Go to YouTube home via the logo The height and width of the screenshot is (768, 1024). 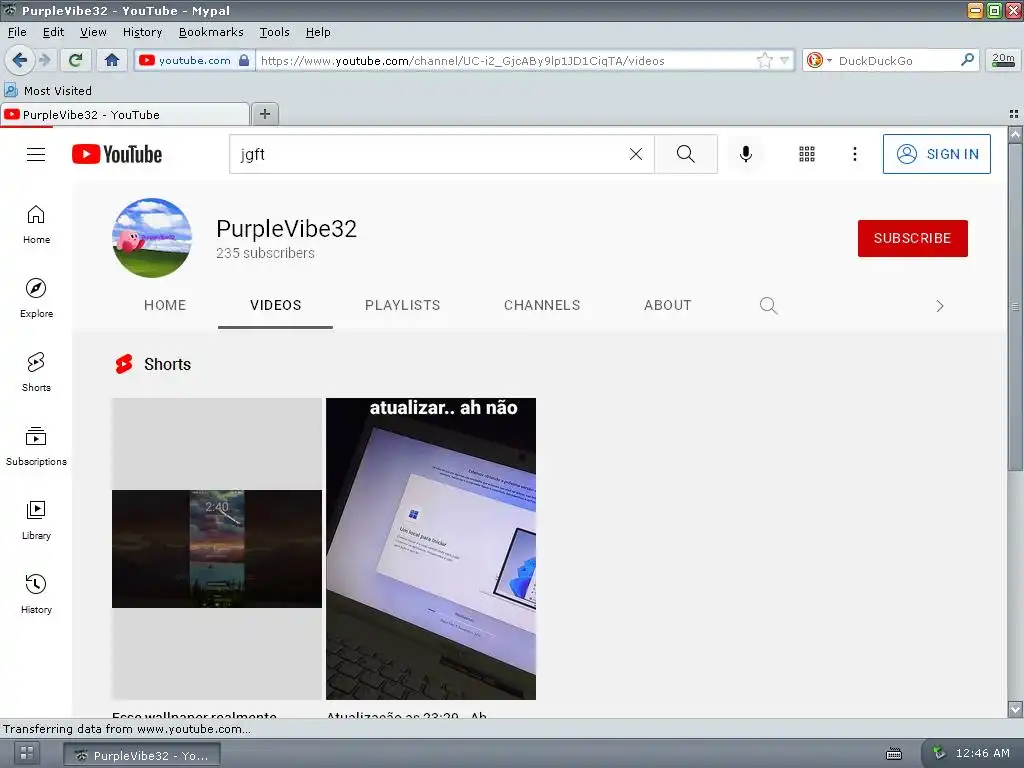[117, 154]
